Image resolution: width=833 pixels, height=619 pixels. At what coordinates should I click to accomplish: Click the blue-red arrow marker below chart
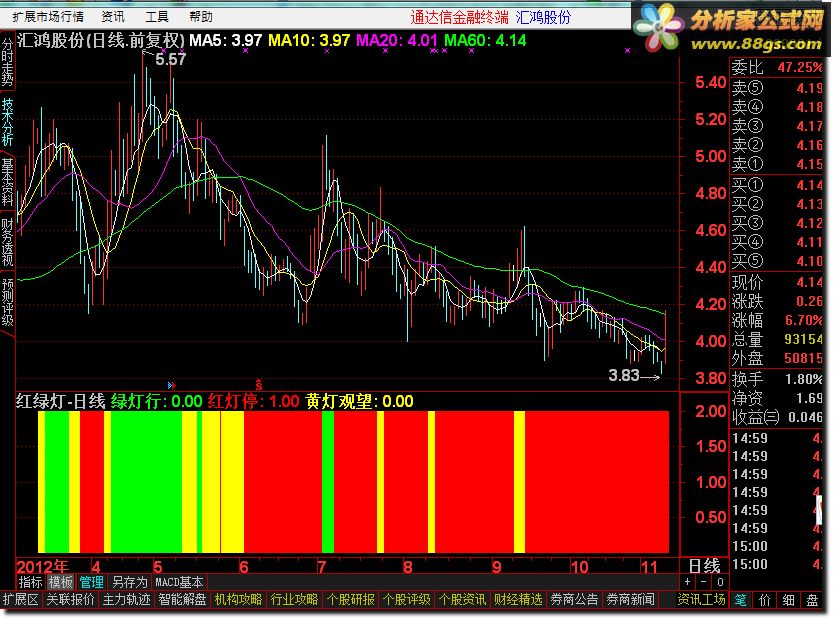coord(172,385)
